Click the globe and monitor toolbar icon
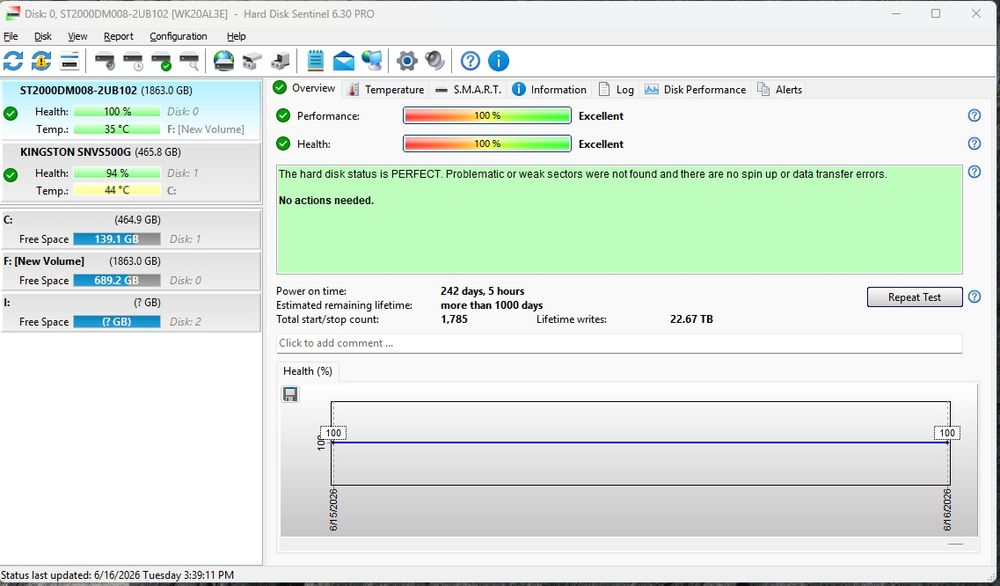 tap(372, 61)
